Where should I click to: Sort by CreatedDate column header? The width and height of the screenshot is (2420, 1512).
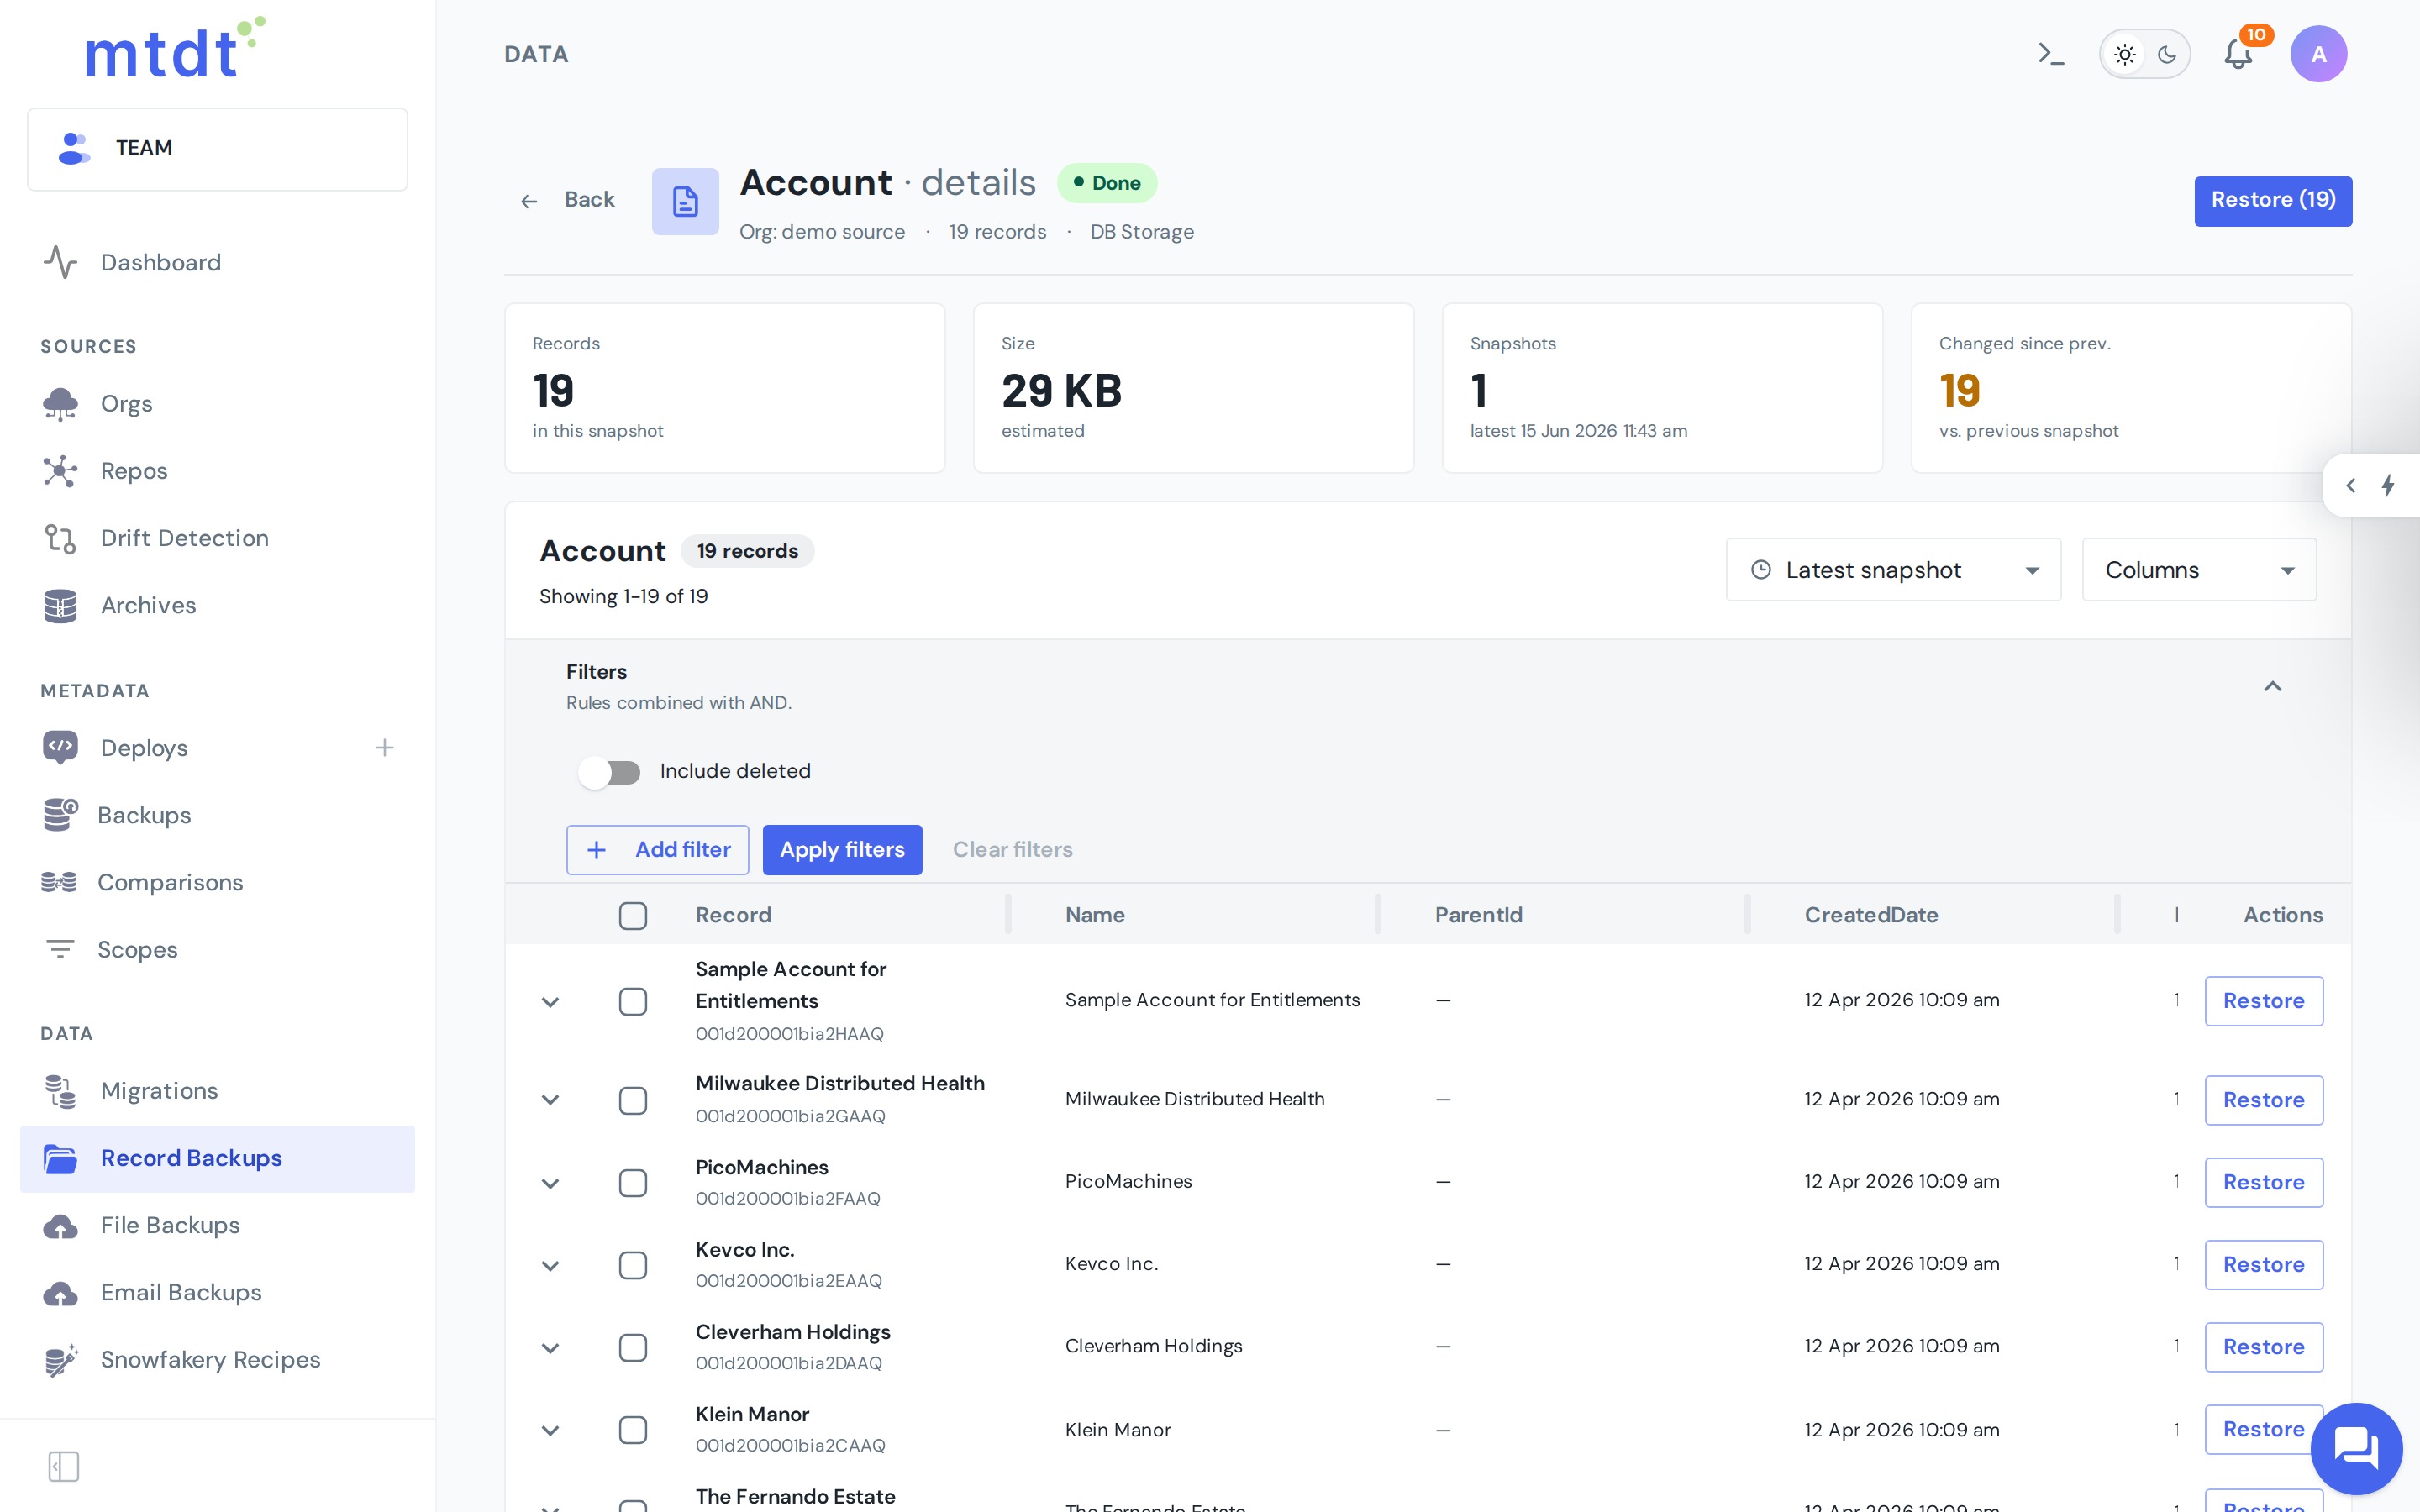1871,915
